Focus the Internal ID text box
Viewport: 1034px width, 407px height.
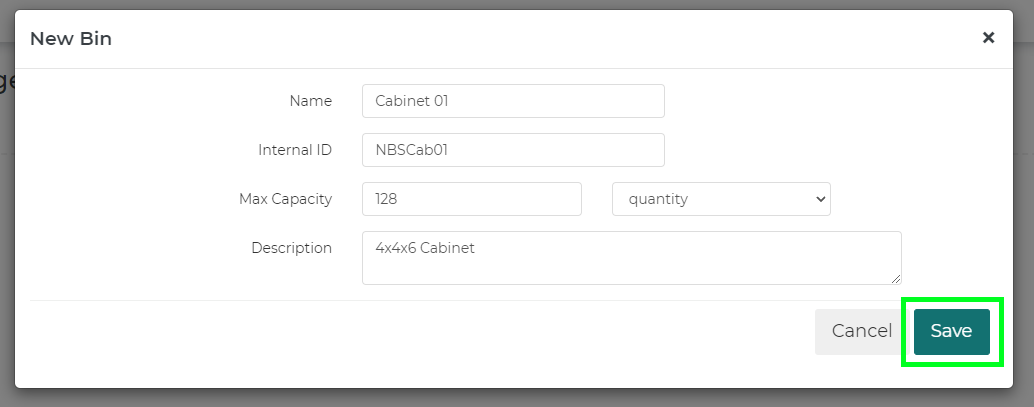(513, 150)
